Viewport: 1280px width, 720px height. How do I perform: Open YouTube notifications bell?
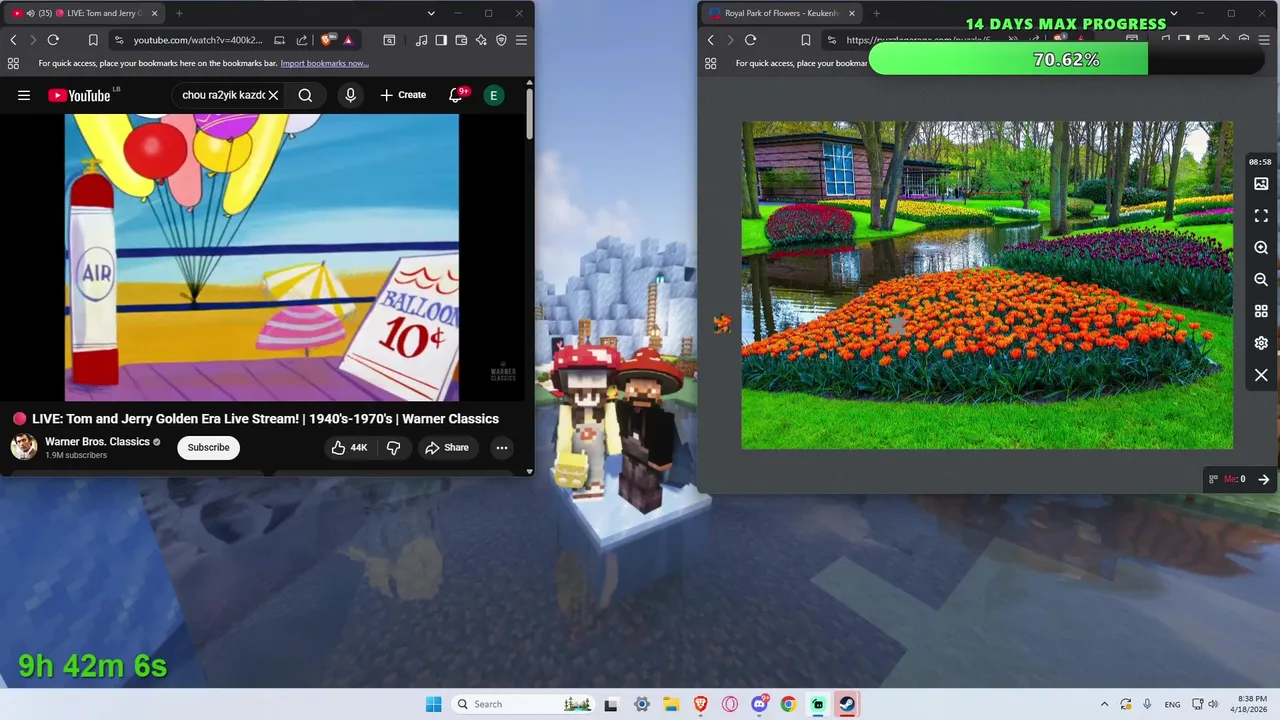click(455, 95)
